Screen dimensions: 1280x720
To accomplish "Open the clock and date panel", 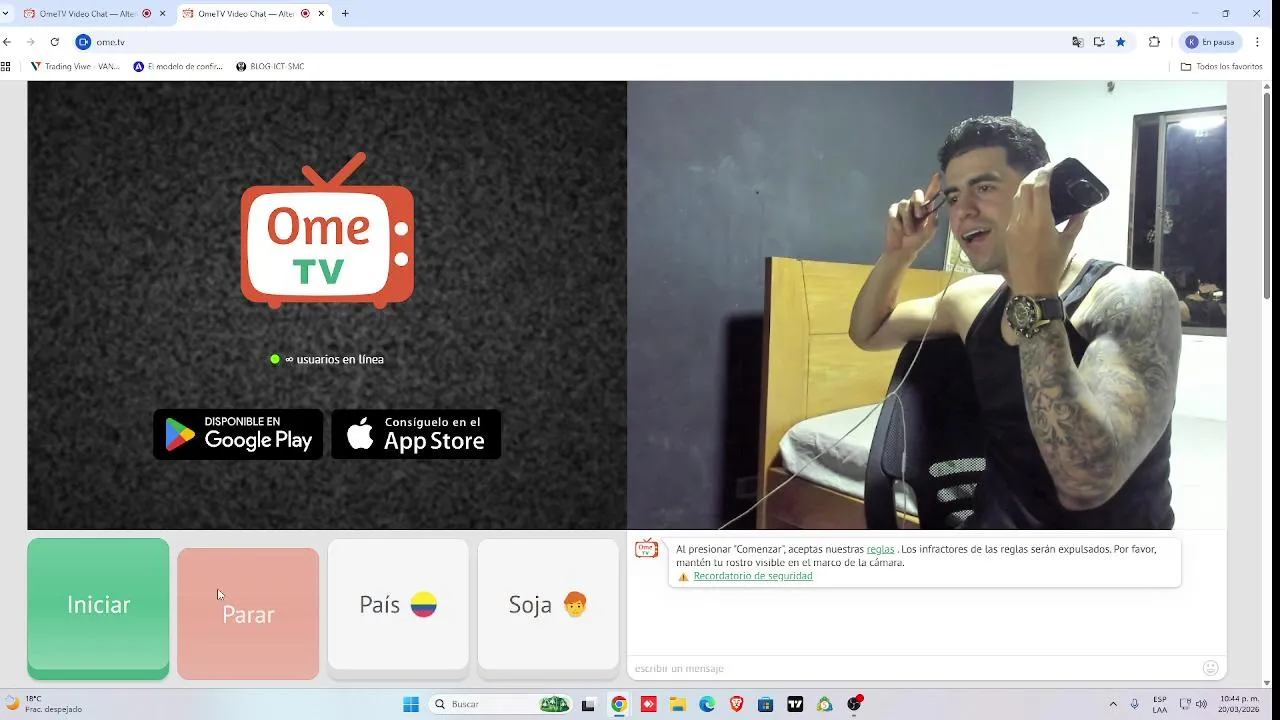I will point(1238,704).
